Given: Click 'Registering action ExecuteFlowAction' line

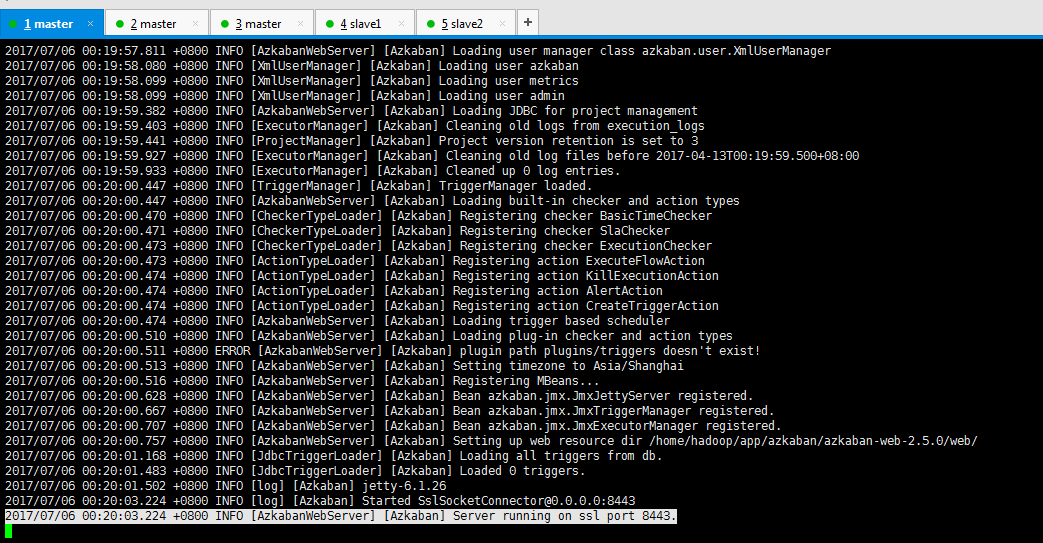Looking at the screenshot, I should click(579, 260).
